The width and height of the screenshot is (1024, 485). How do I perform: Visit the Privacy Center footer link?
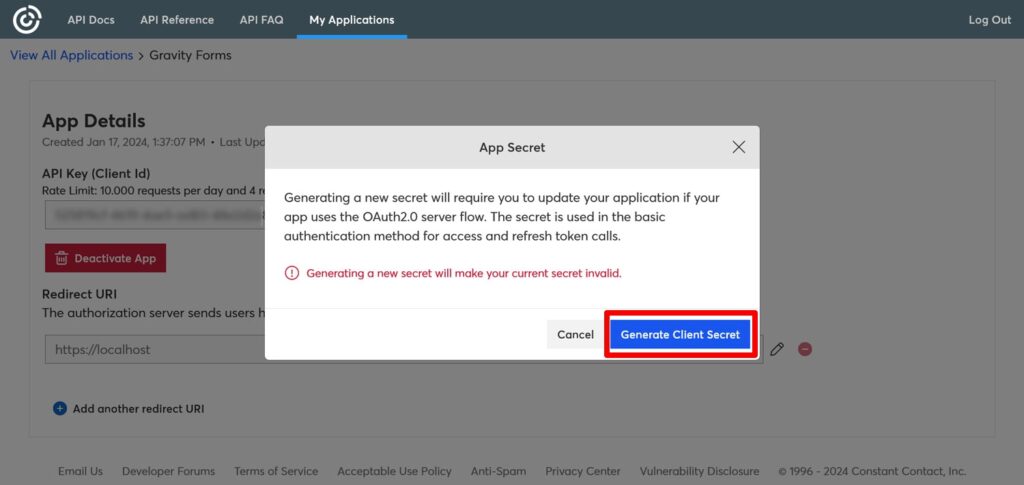582,471
